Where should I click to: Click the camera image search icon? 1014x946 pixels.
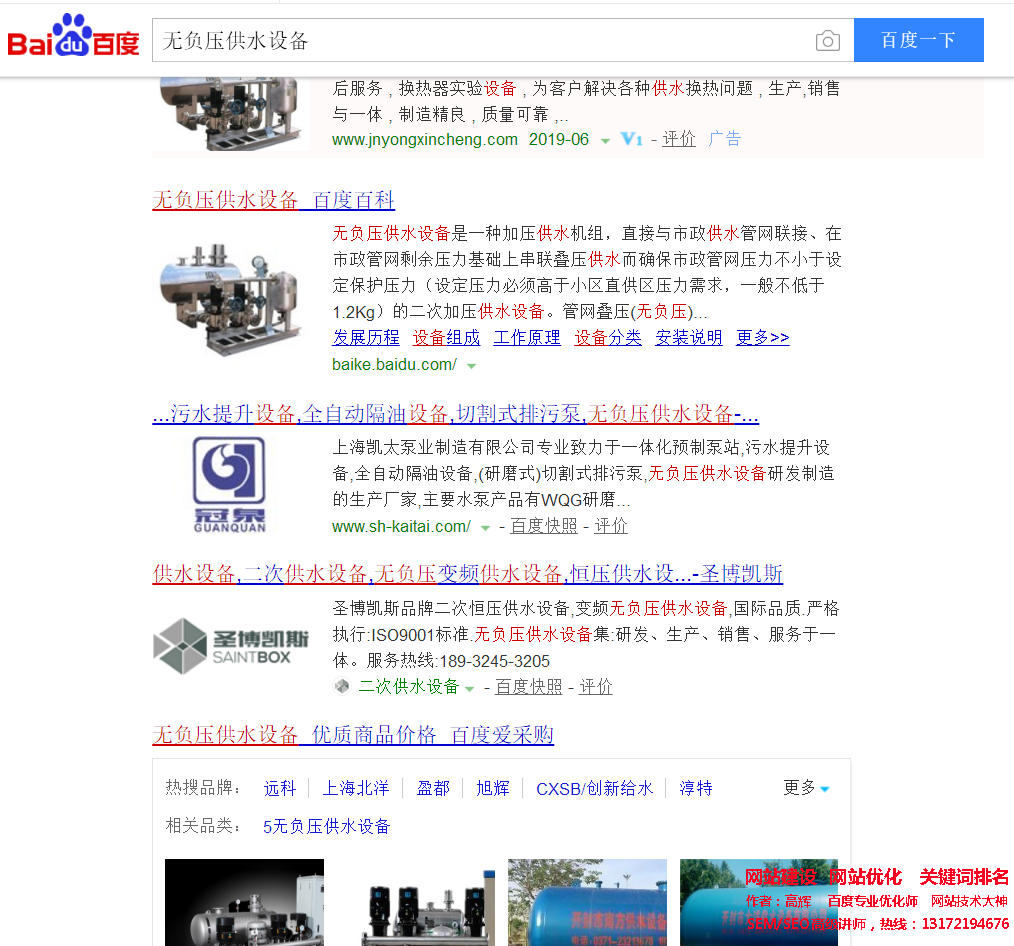click(827, 41)
